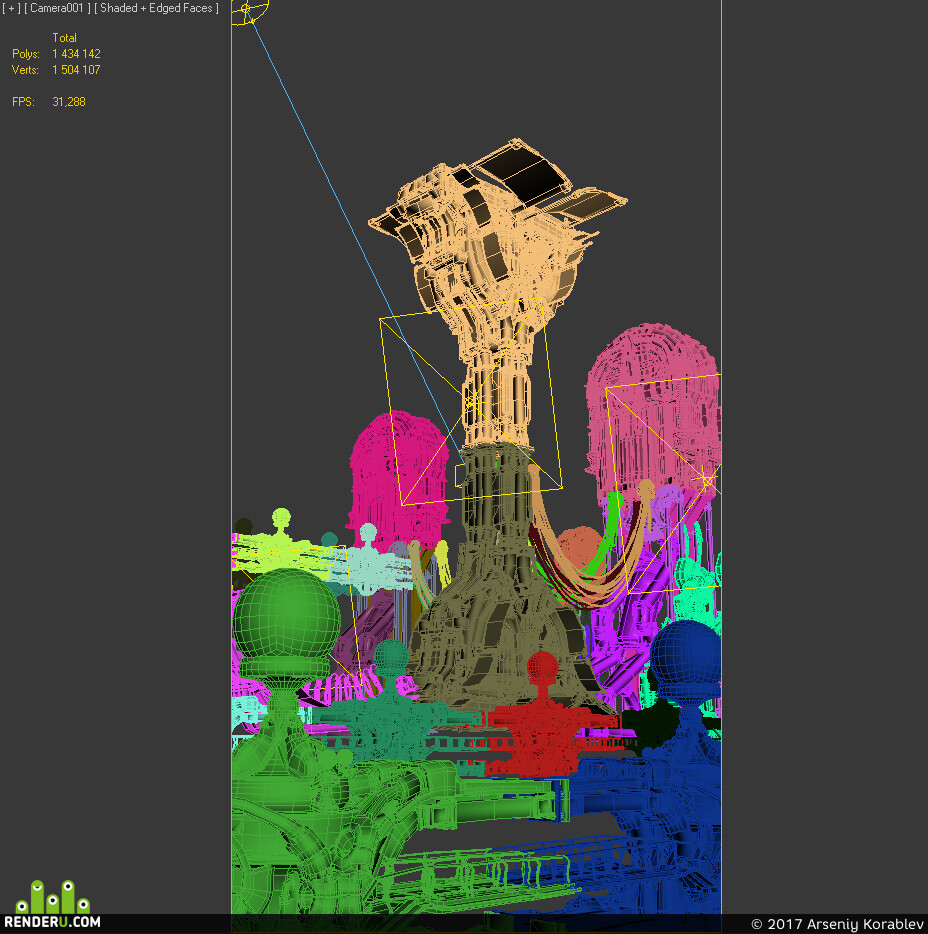Open the [+] general viewport menu
Viewport: 928px width, 934px height.
tap(11, 8)
